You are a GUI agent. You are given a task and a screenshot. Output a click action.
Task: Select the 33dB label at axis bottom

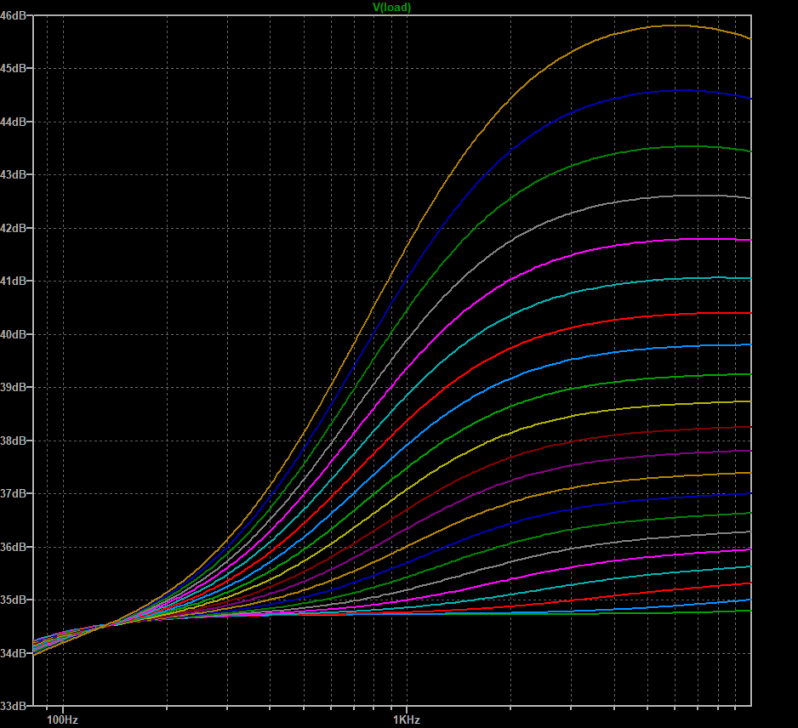(15, 706)
